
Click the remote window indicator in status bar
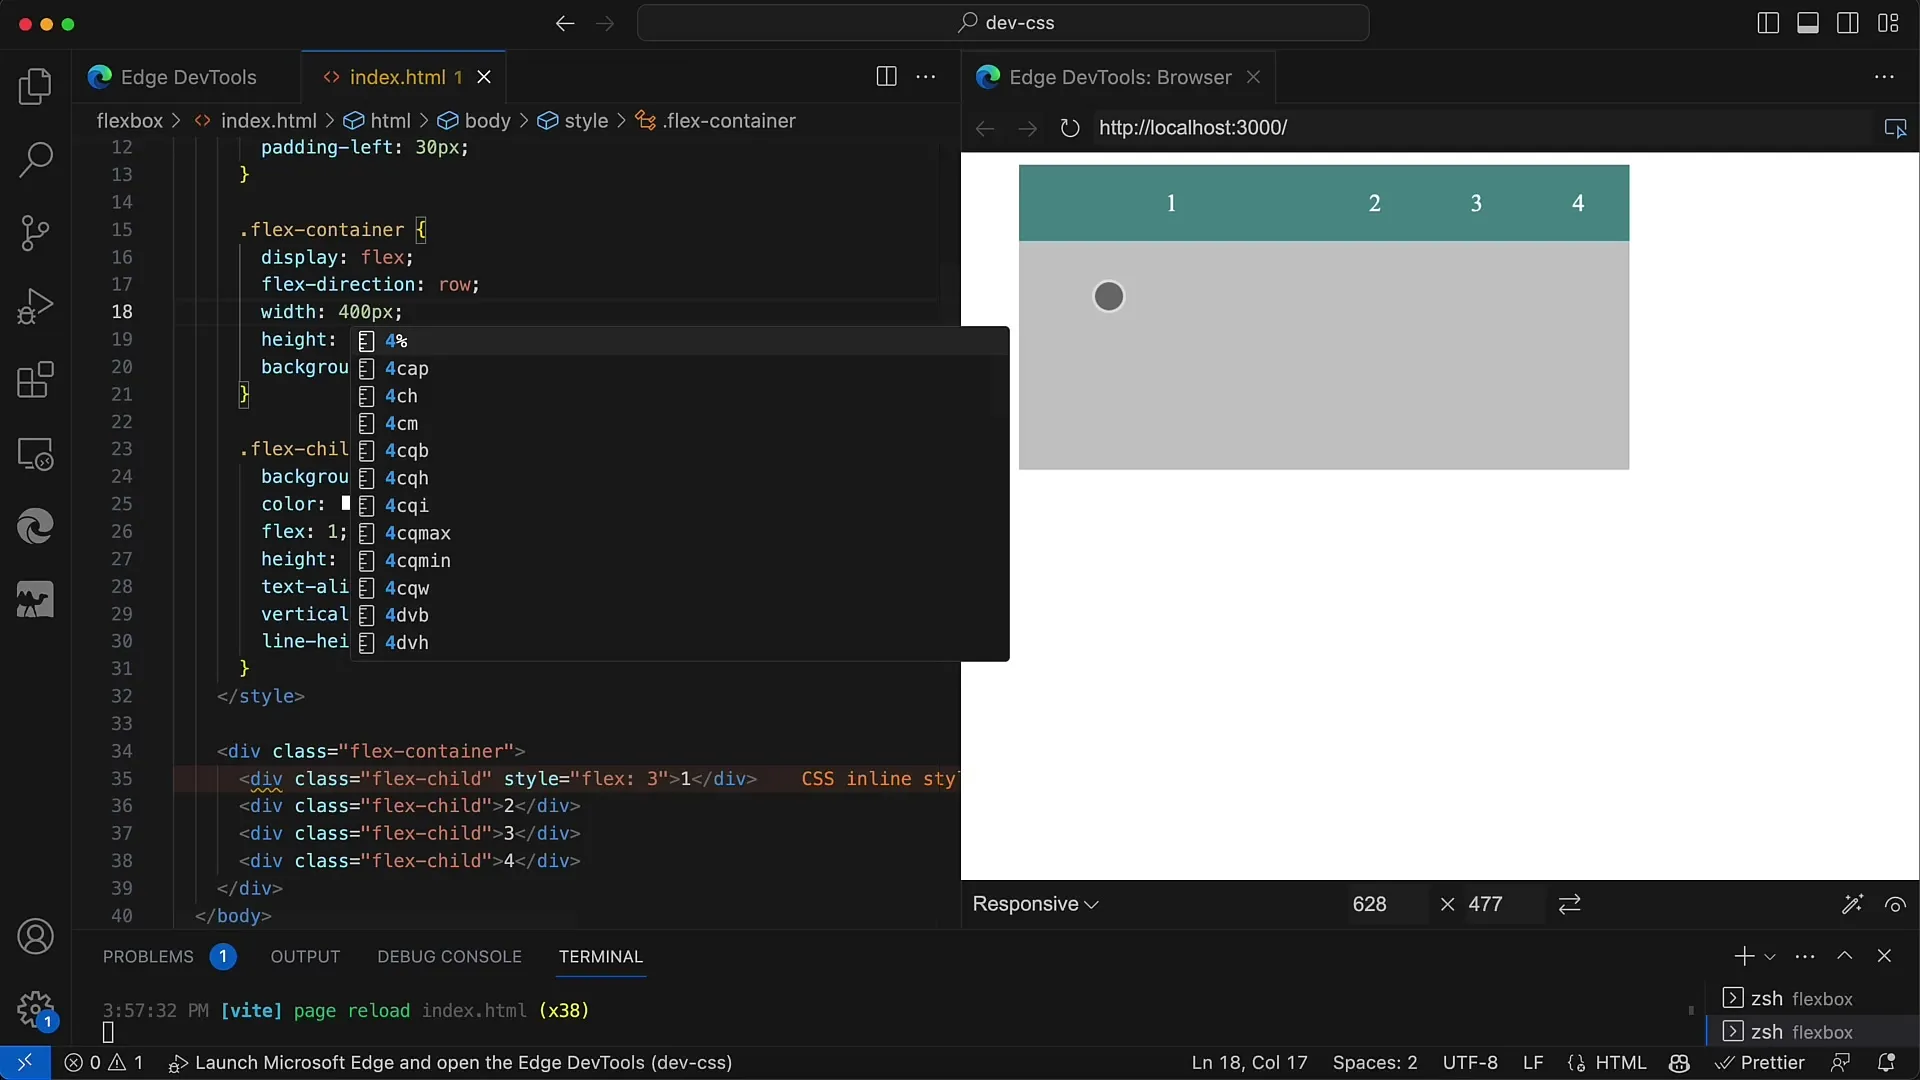(25, 1063)
